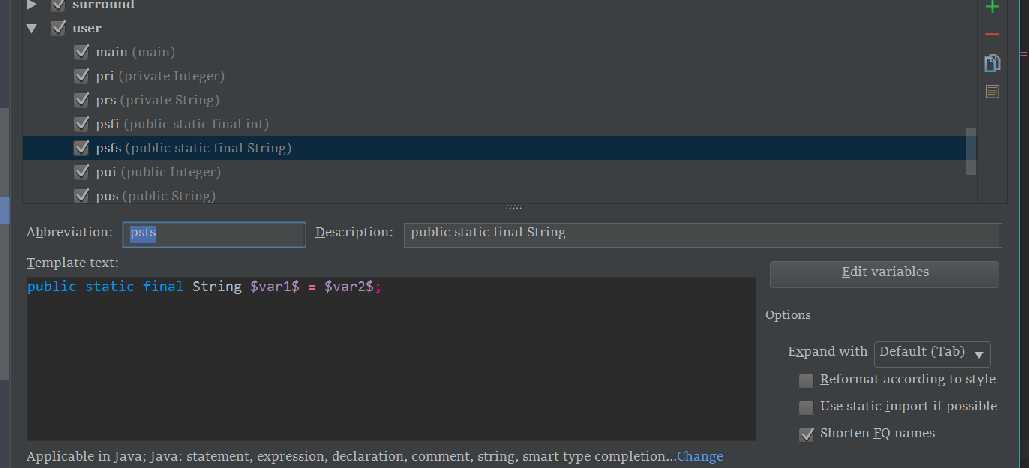Click the $var2$ variable in template text
This screenshot has width=1029, height=468.
pos(349,287)
